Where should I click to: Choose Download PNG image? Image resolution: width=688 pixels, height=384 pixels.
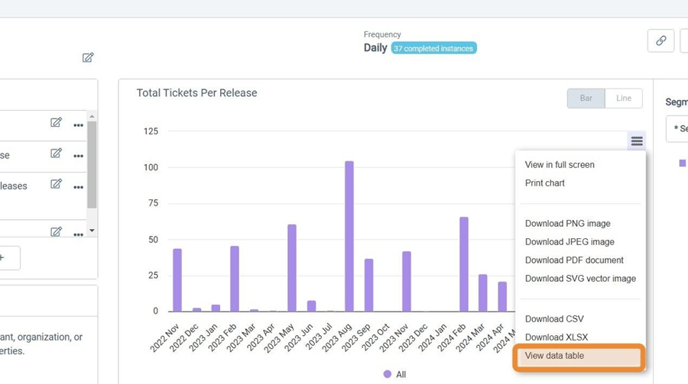click(x=567, y=223)
